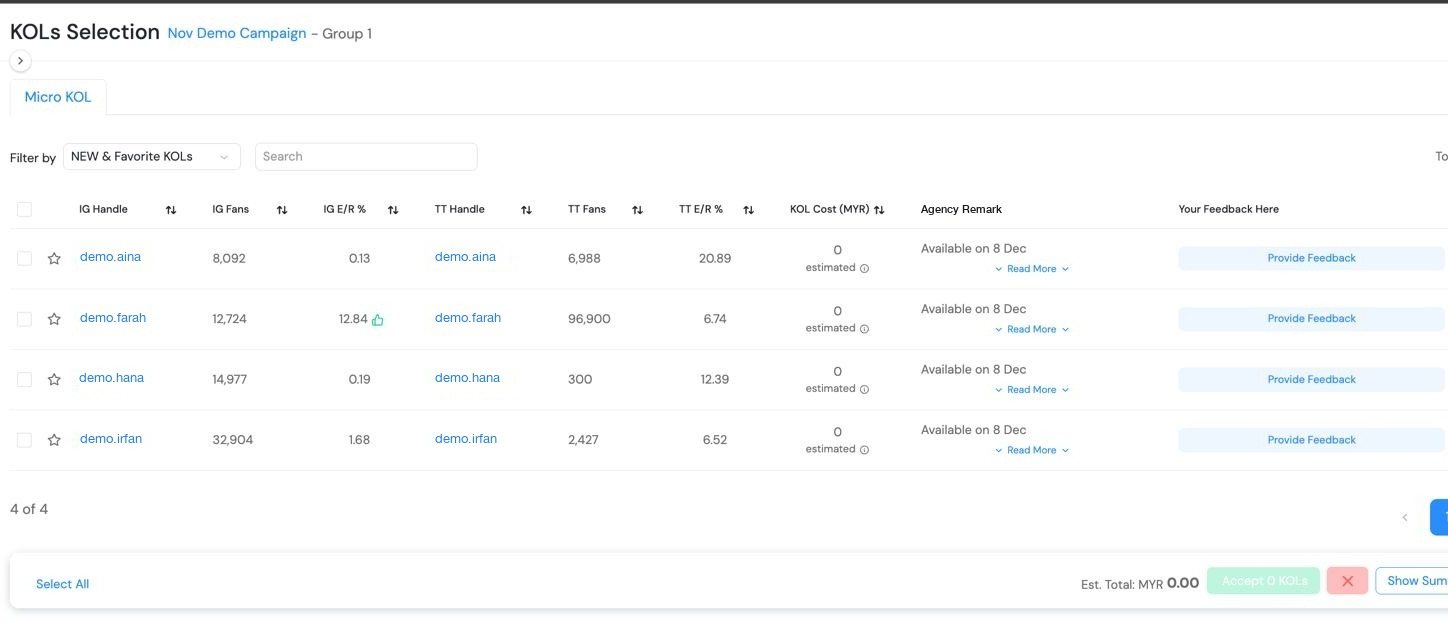Click the Show Summary button
1448x634 pixels.
click(x=1411, y=581)
